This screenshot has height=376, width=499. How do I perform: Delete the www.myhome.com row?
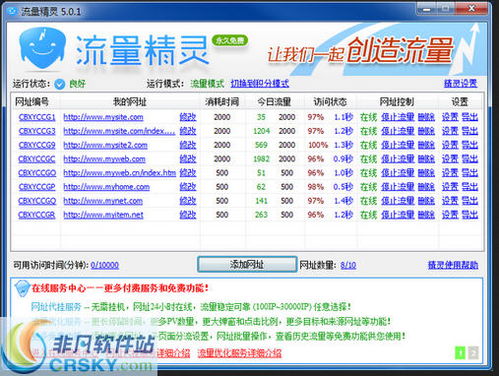(x=426, y=187)
